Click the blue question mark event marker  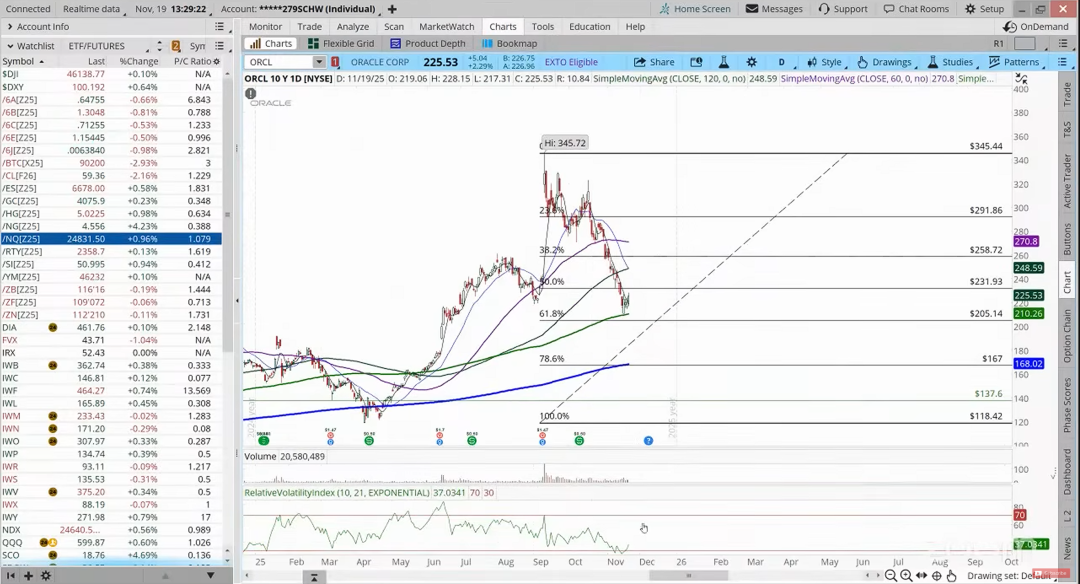point(648,440)
